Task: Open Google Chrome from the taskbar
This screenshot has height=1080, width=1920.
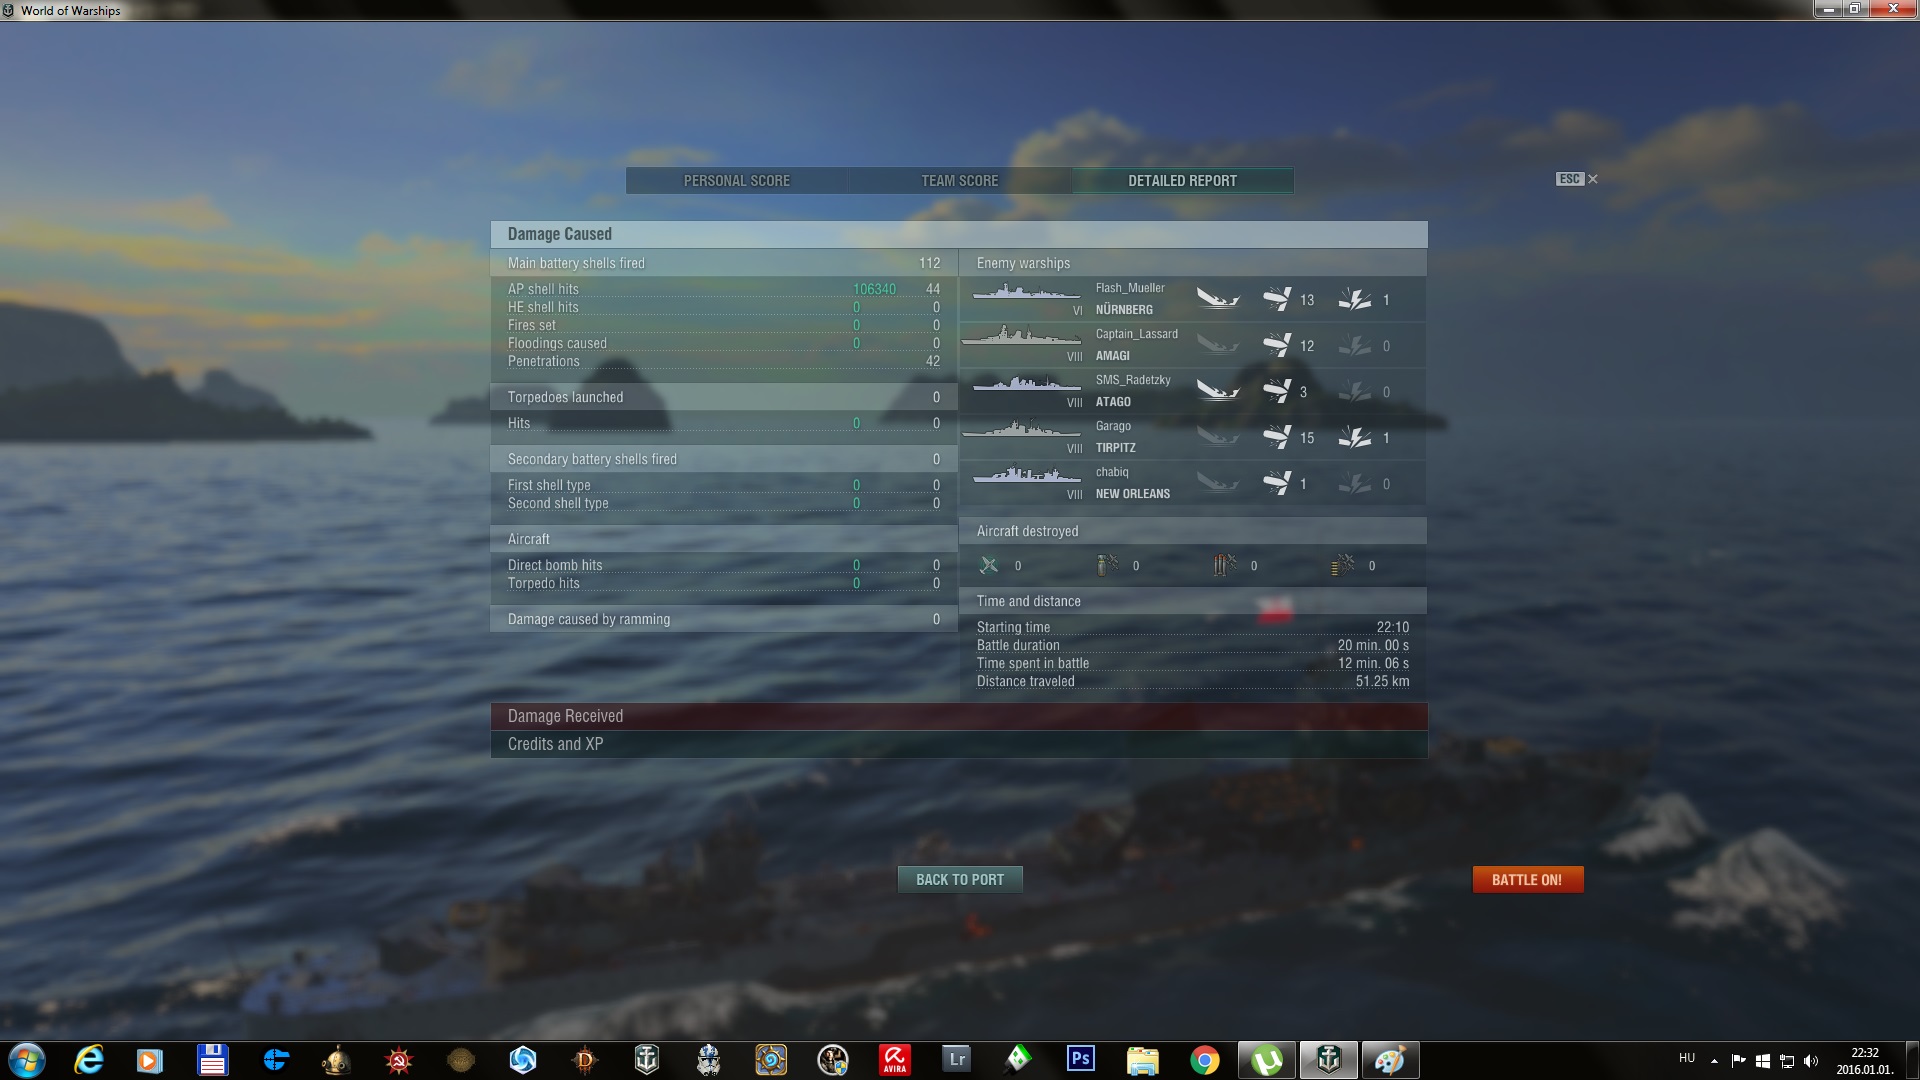Action: click(1205, 1060)
